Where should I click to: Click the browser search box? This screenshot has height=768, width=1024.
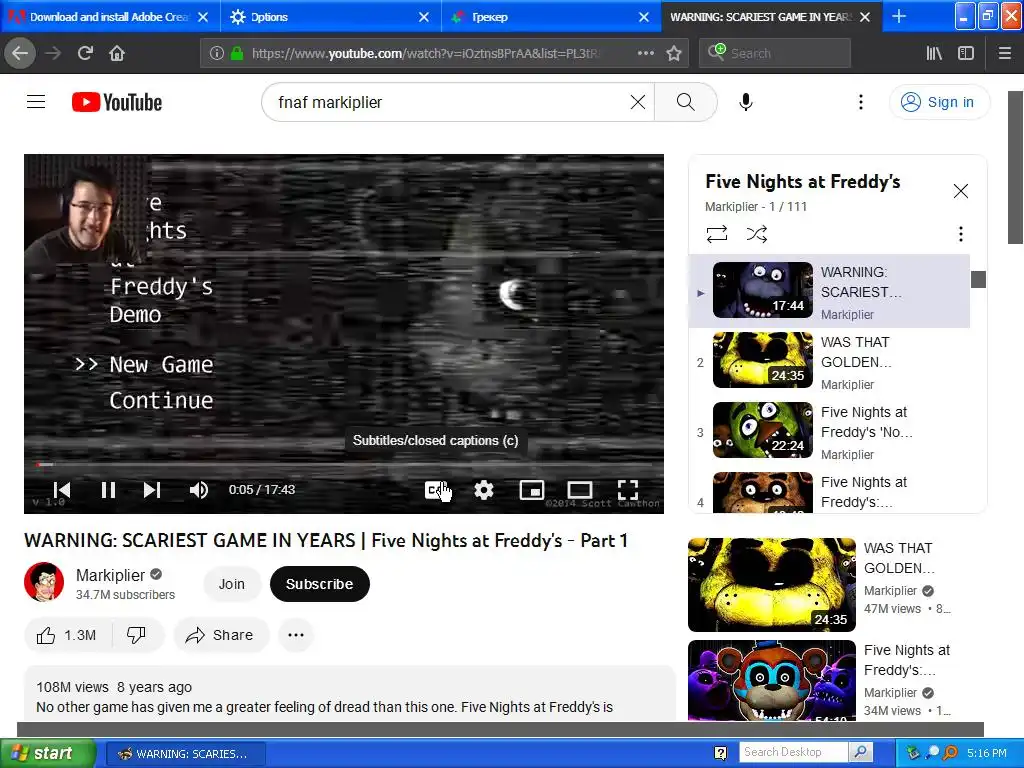(x=775, y=54)
